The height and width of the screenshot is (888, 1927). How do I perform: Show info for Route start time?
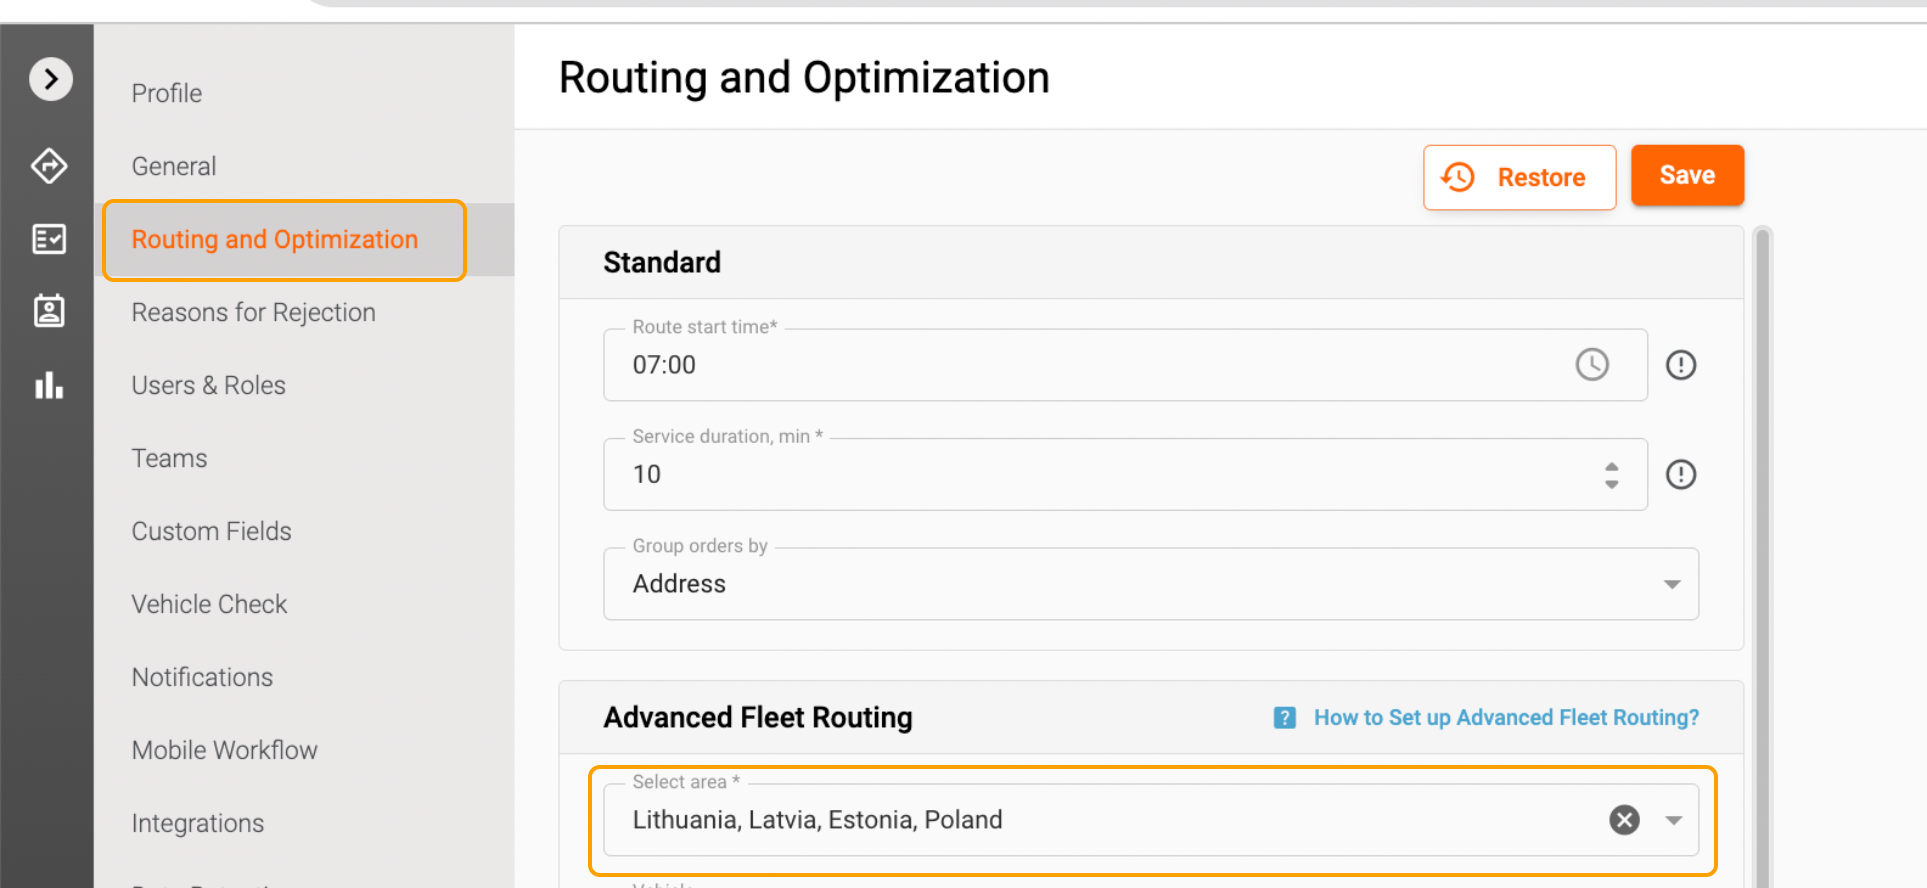click(1681, 365)
